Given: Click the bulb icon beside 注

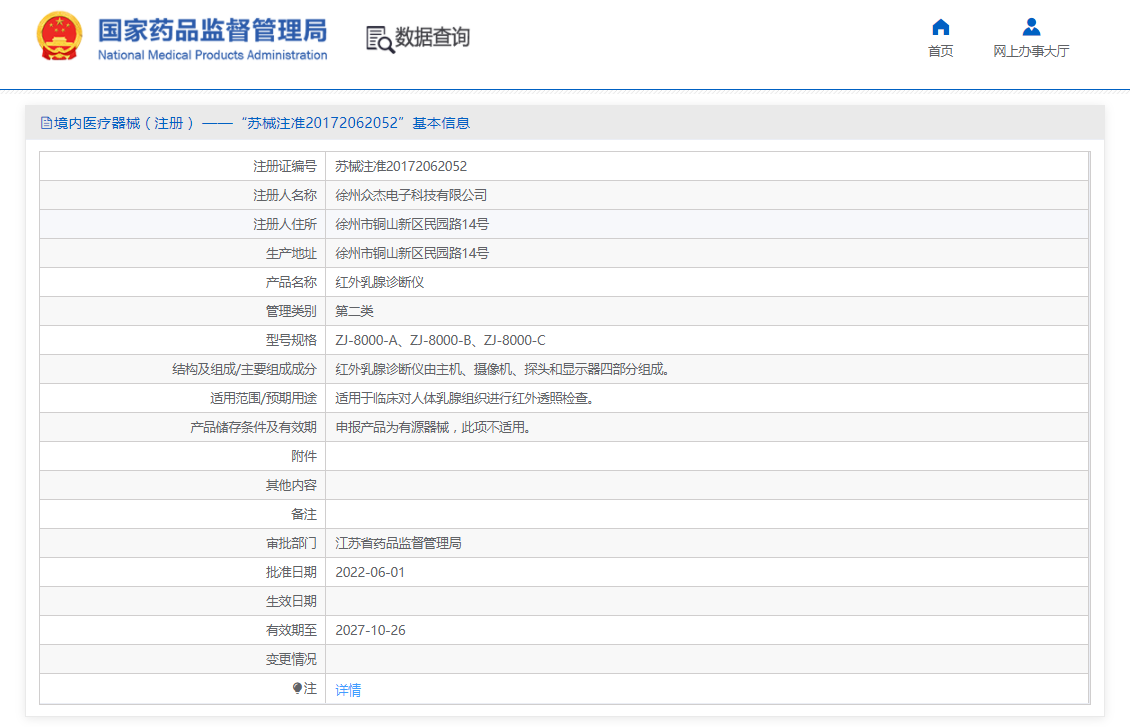Looking at the screenshot, I should (x=297, y=688).
